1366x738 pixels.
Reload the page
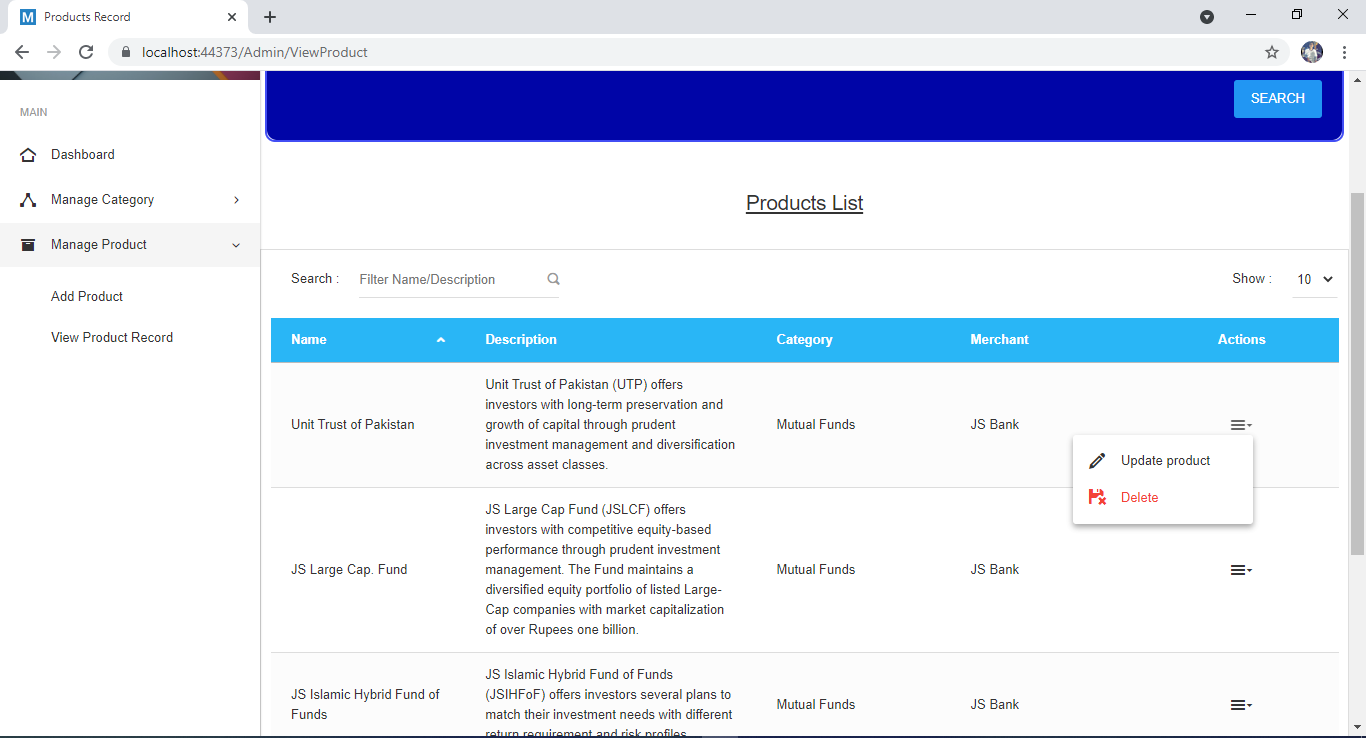pyautogui.click(x=86, y=52)
